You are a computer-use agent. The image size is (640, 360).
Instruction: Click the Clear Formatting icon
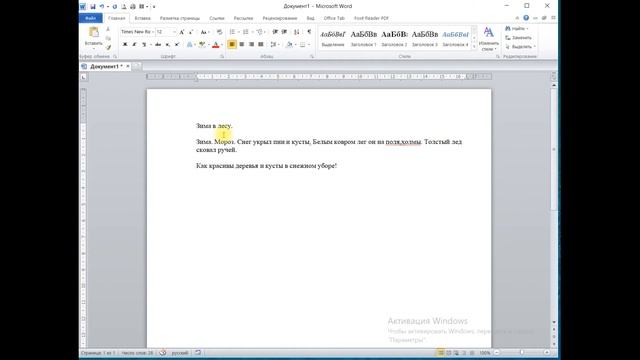tap(220, 32)
